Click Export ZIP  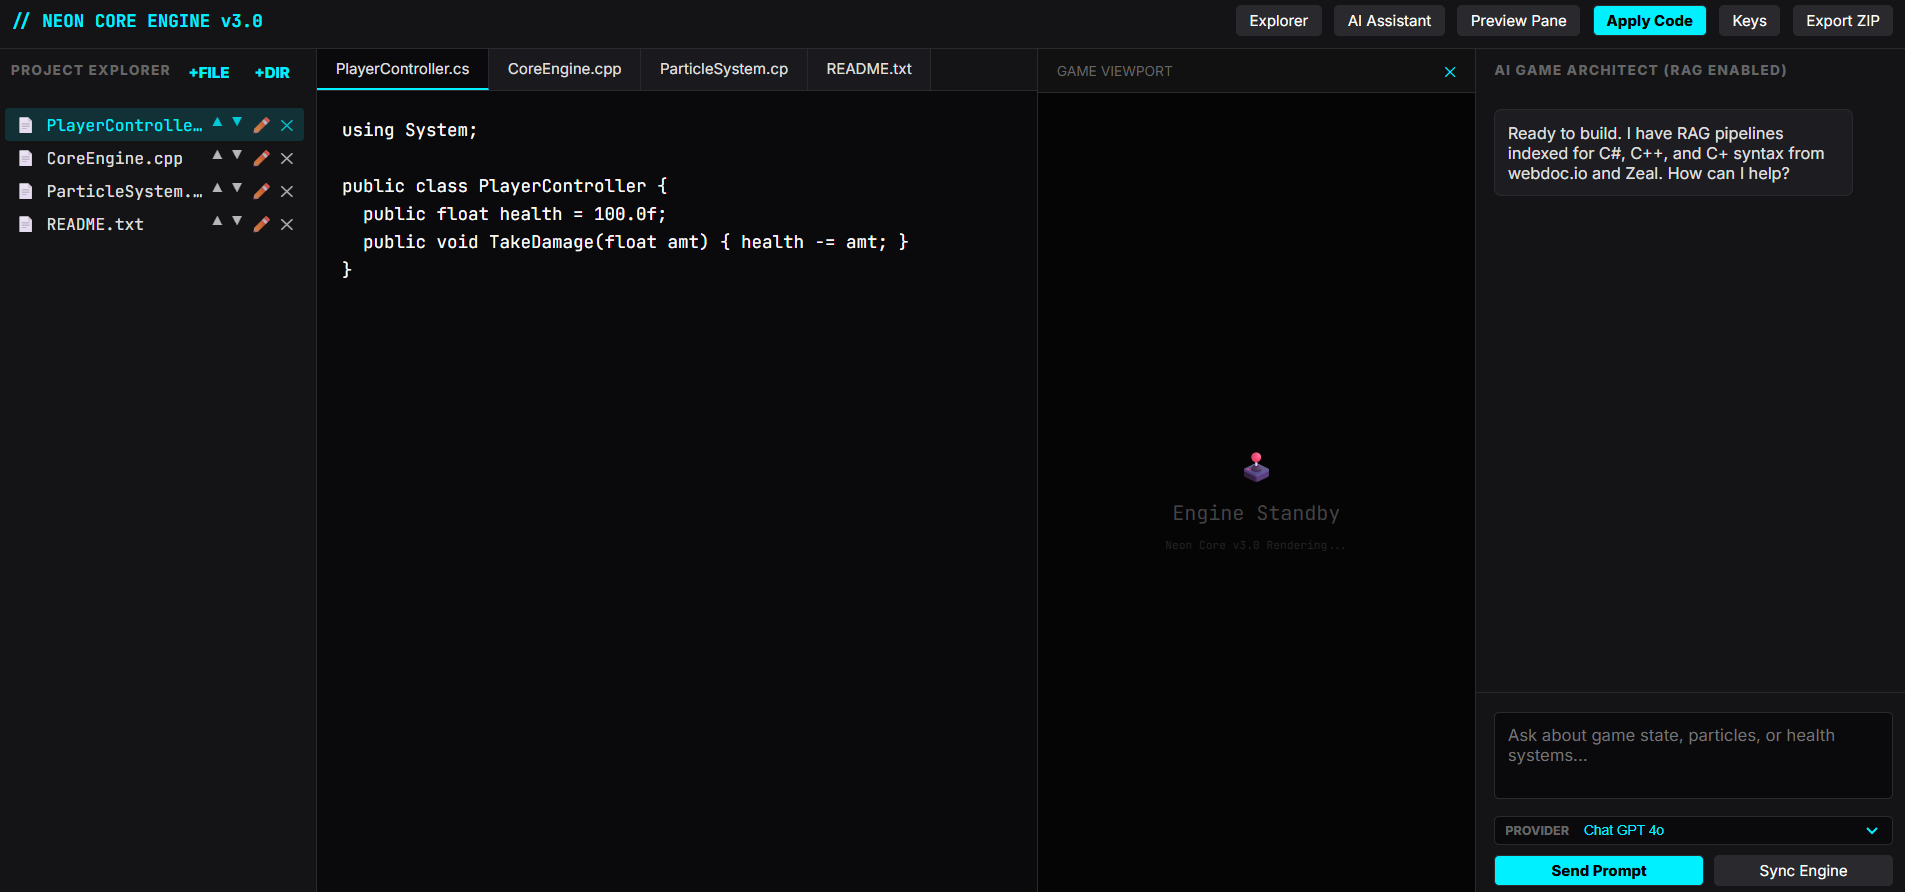point(1842,21)
